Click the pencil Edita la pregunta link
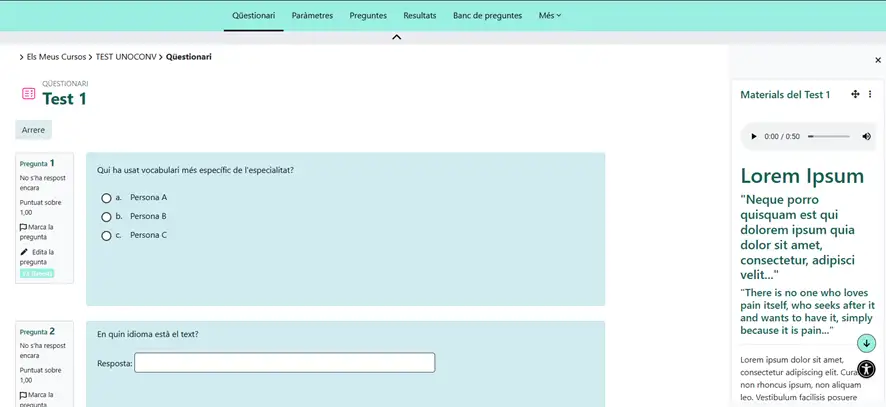 36,257
